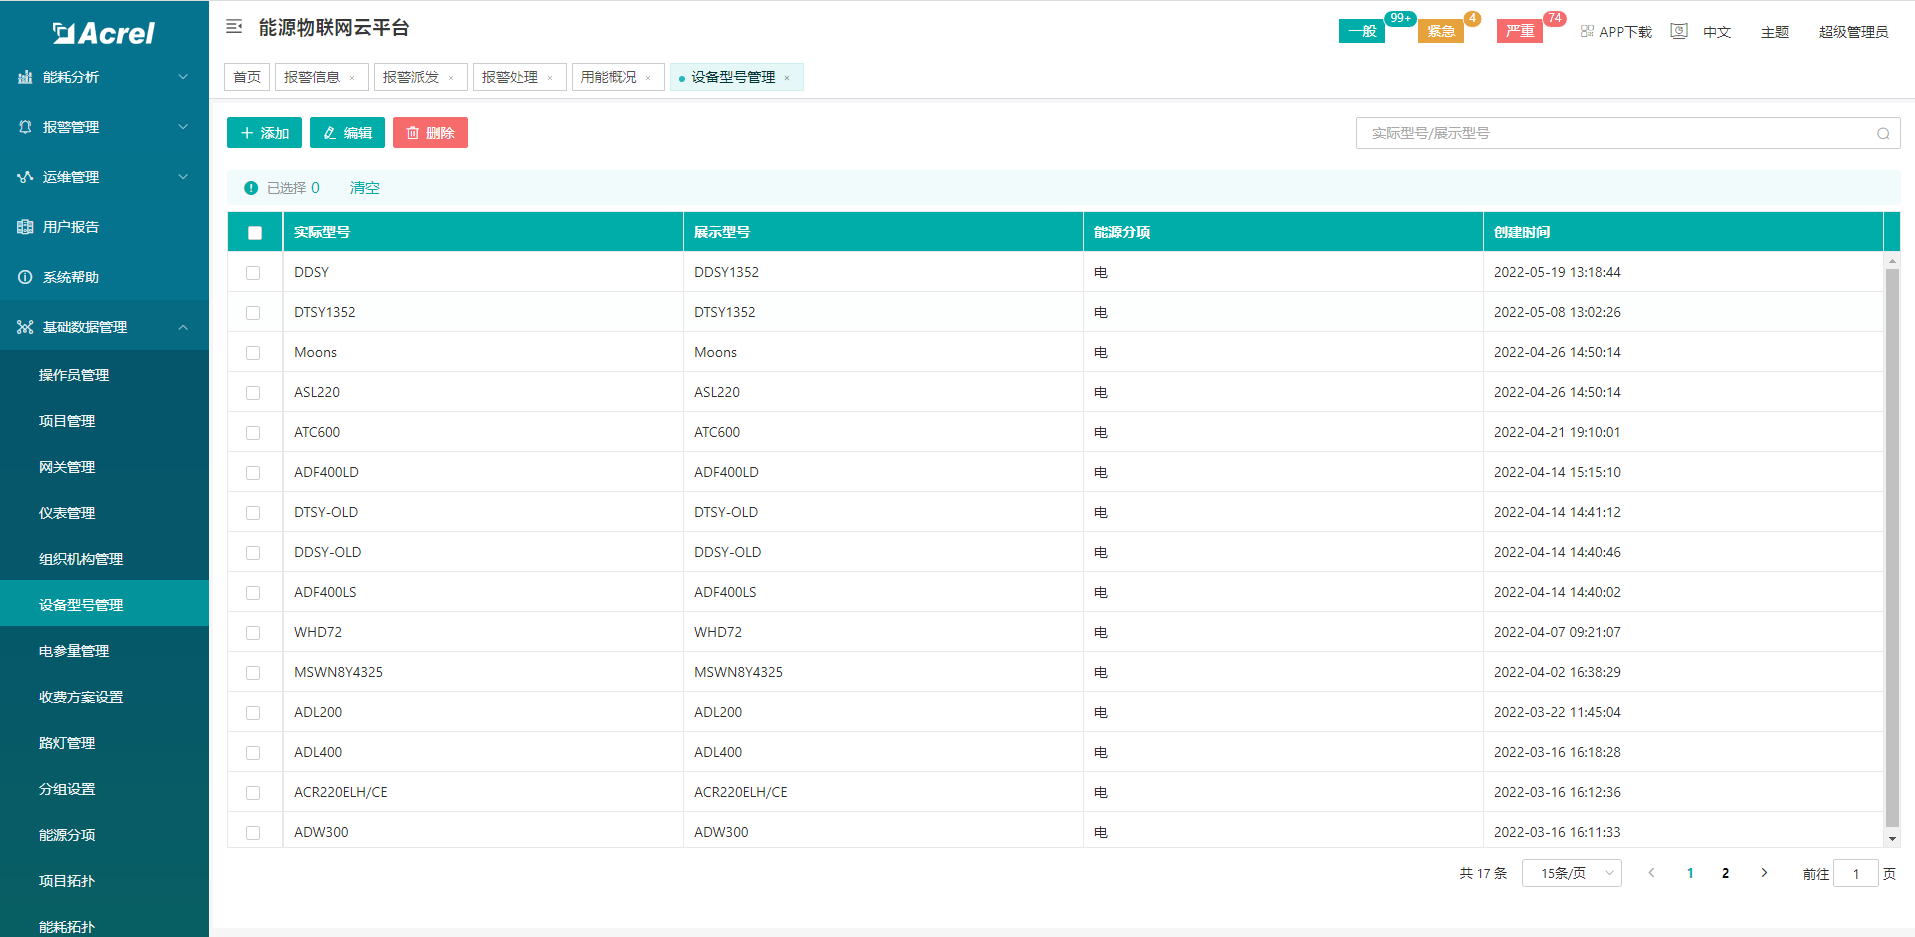
Task: Click the 运维管理 sidebar icon
Action: (x=25, y=177)
